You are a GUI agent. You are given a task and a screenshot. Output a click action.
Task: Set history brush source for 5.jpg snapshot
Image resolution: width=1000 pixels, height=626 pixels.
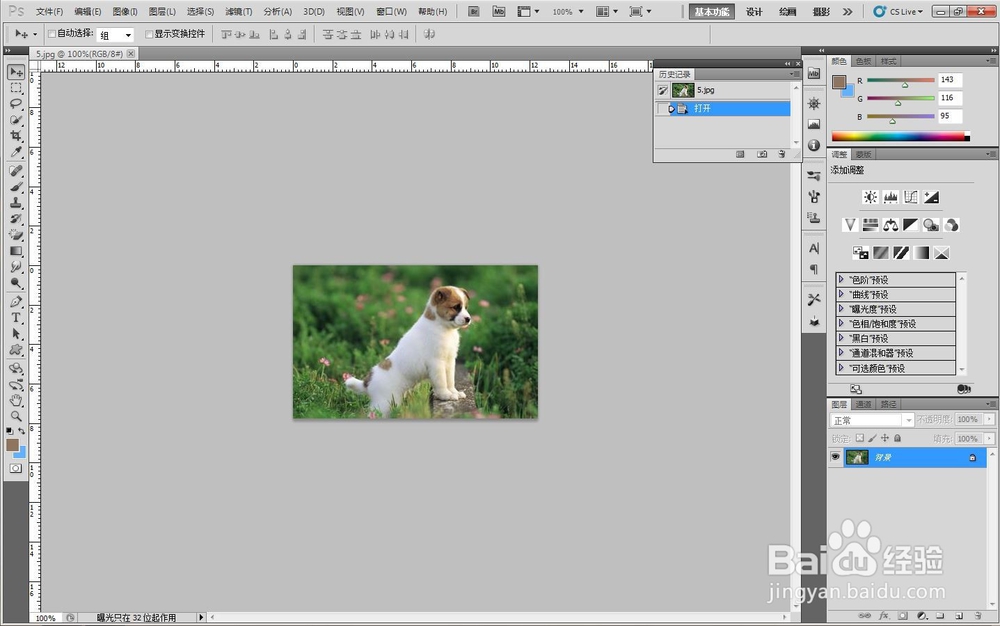[663, 91]
